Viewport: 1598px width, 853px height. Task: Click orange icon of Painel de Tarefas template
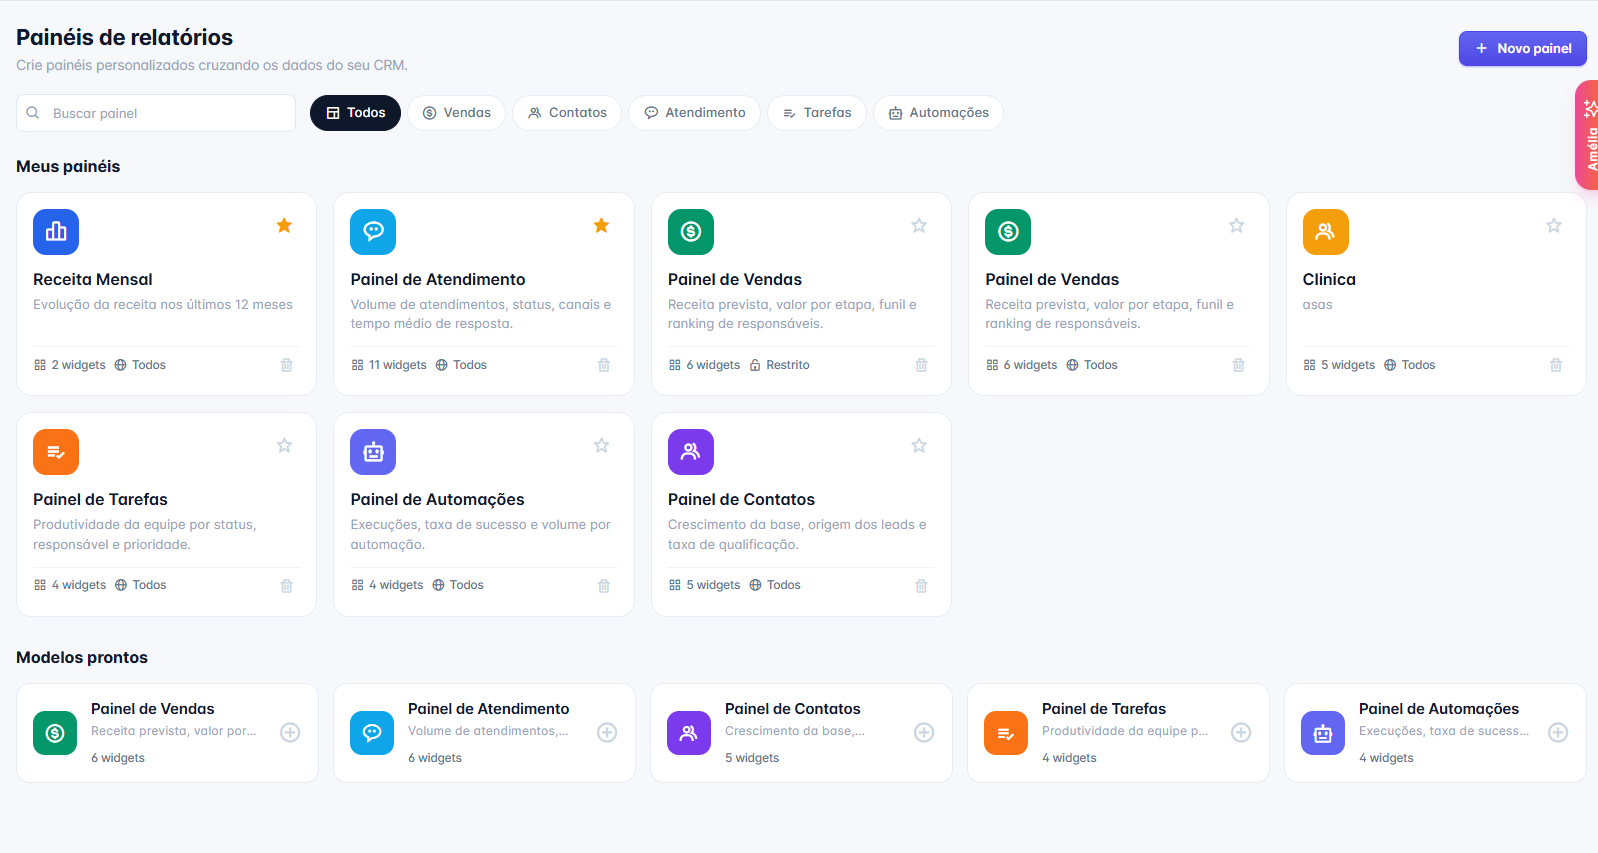[x=1006, y=733]
